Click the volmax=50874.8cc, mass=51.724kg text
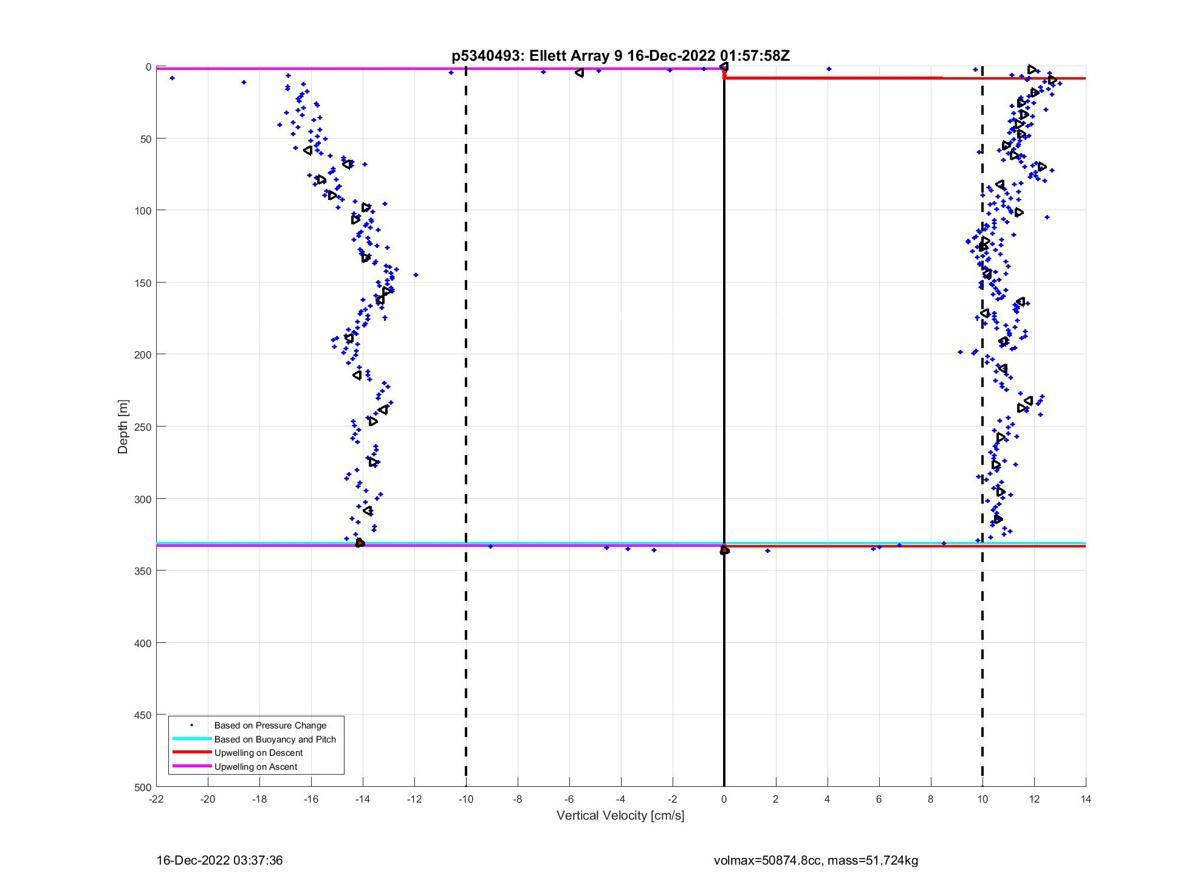The height and width of the screenshot is (885, 1200). [816, 860]
